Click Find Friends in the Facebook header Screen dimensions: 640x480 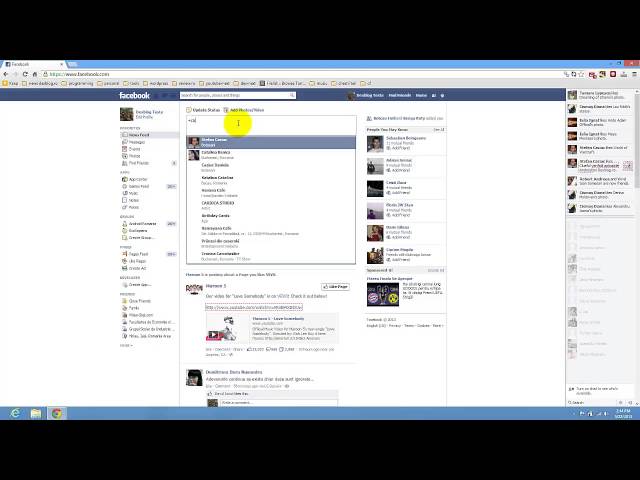click(x=400, y=96)
